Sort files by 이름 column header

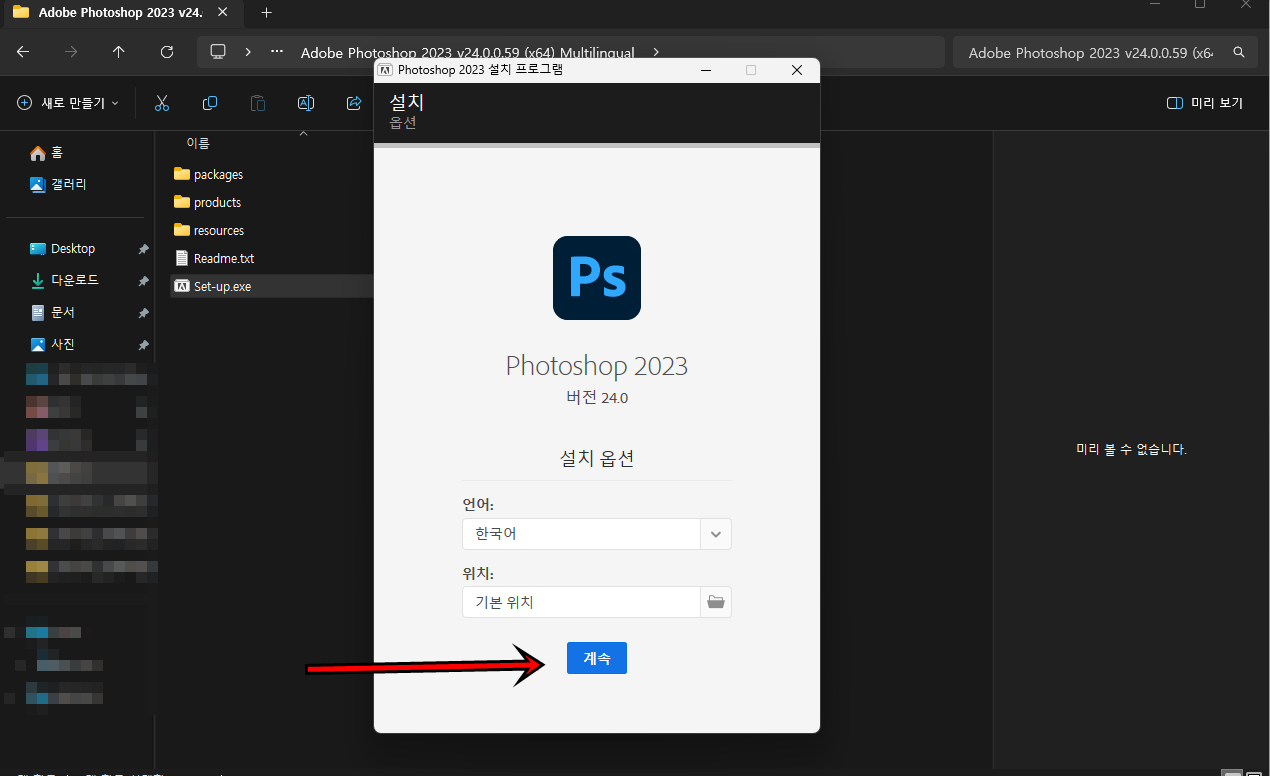[198, 144]
